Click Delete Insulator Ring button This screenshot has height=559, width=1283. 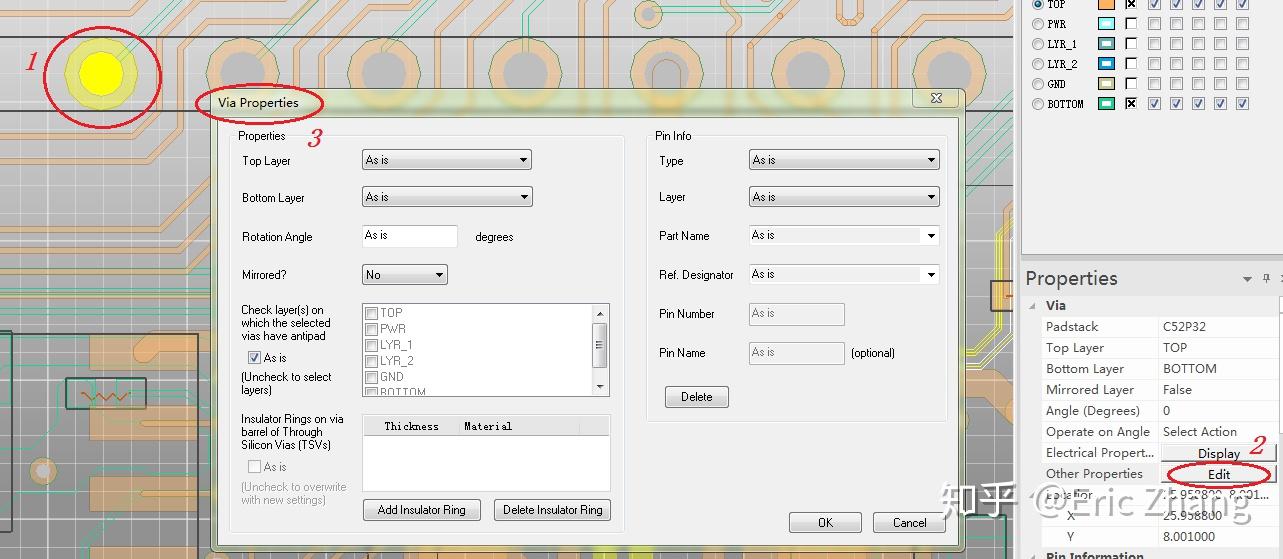pos(552,510)
